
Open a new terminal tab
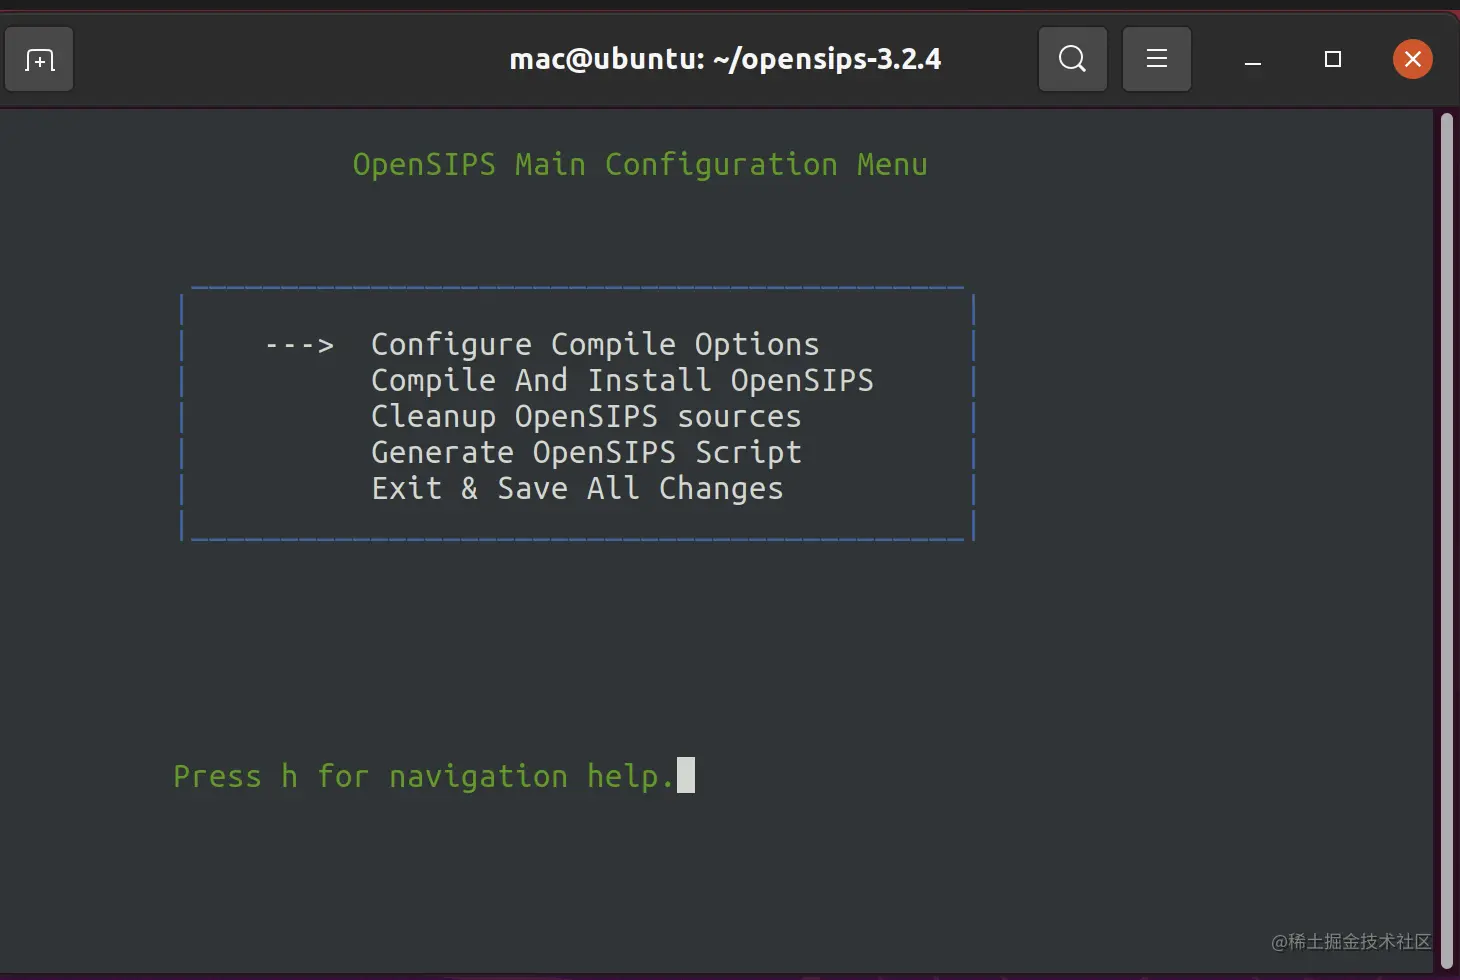coord(39,60)
